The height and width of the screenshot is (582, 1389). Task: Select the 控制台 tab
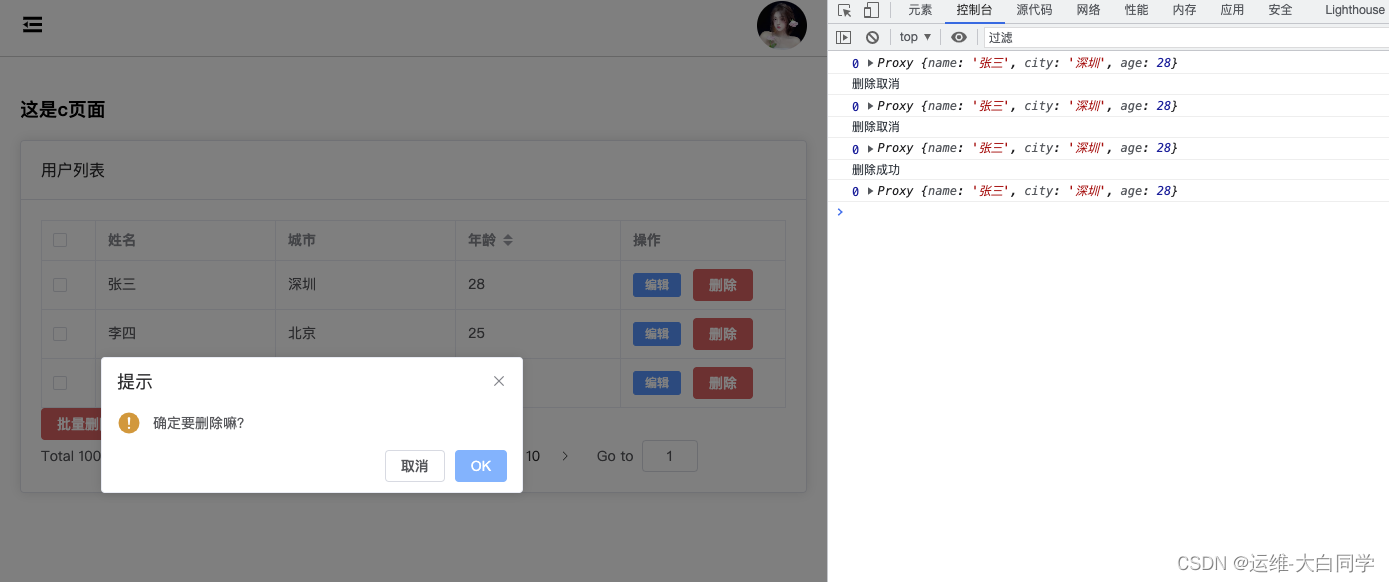click(x=974, y=10)
